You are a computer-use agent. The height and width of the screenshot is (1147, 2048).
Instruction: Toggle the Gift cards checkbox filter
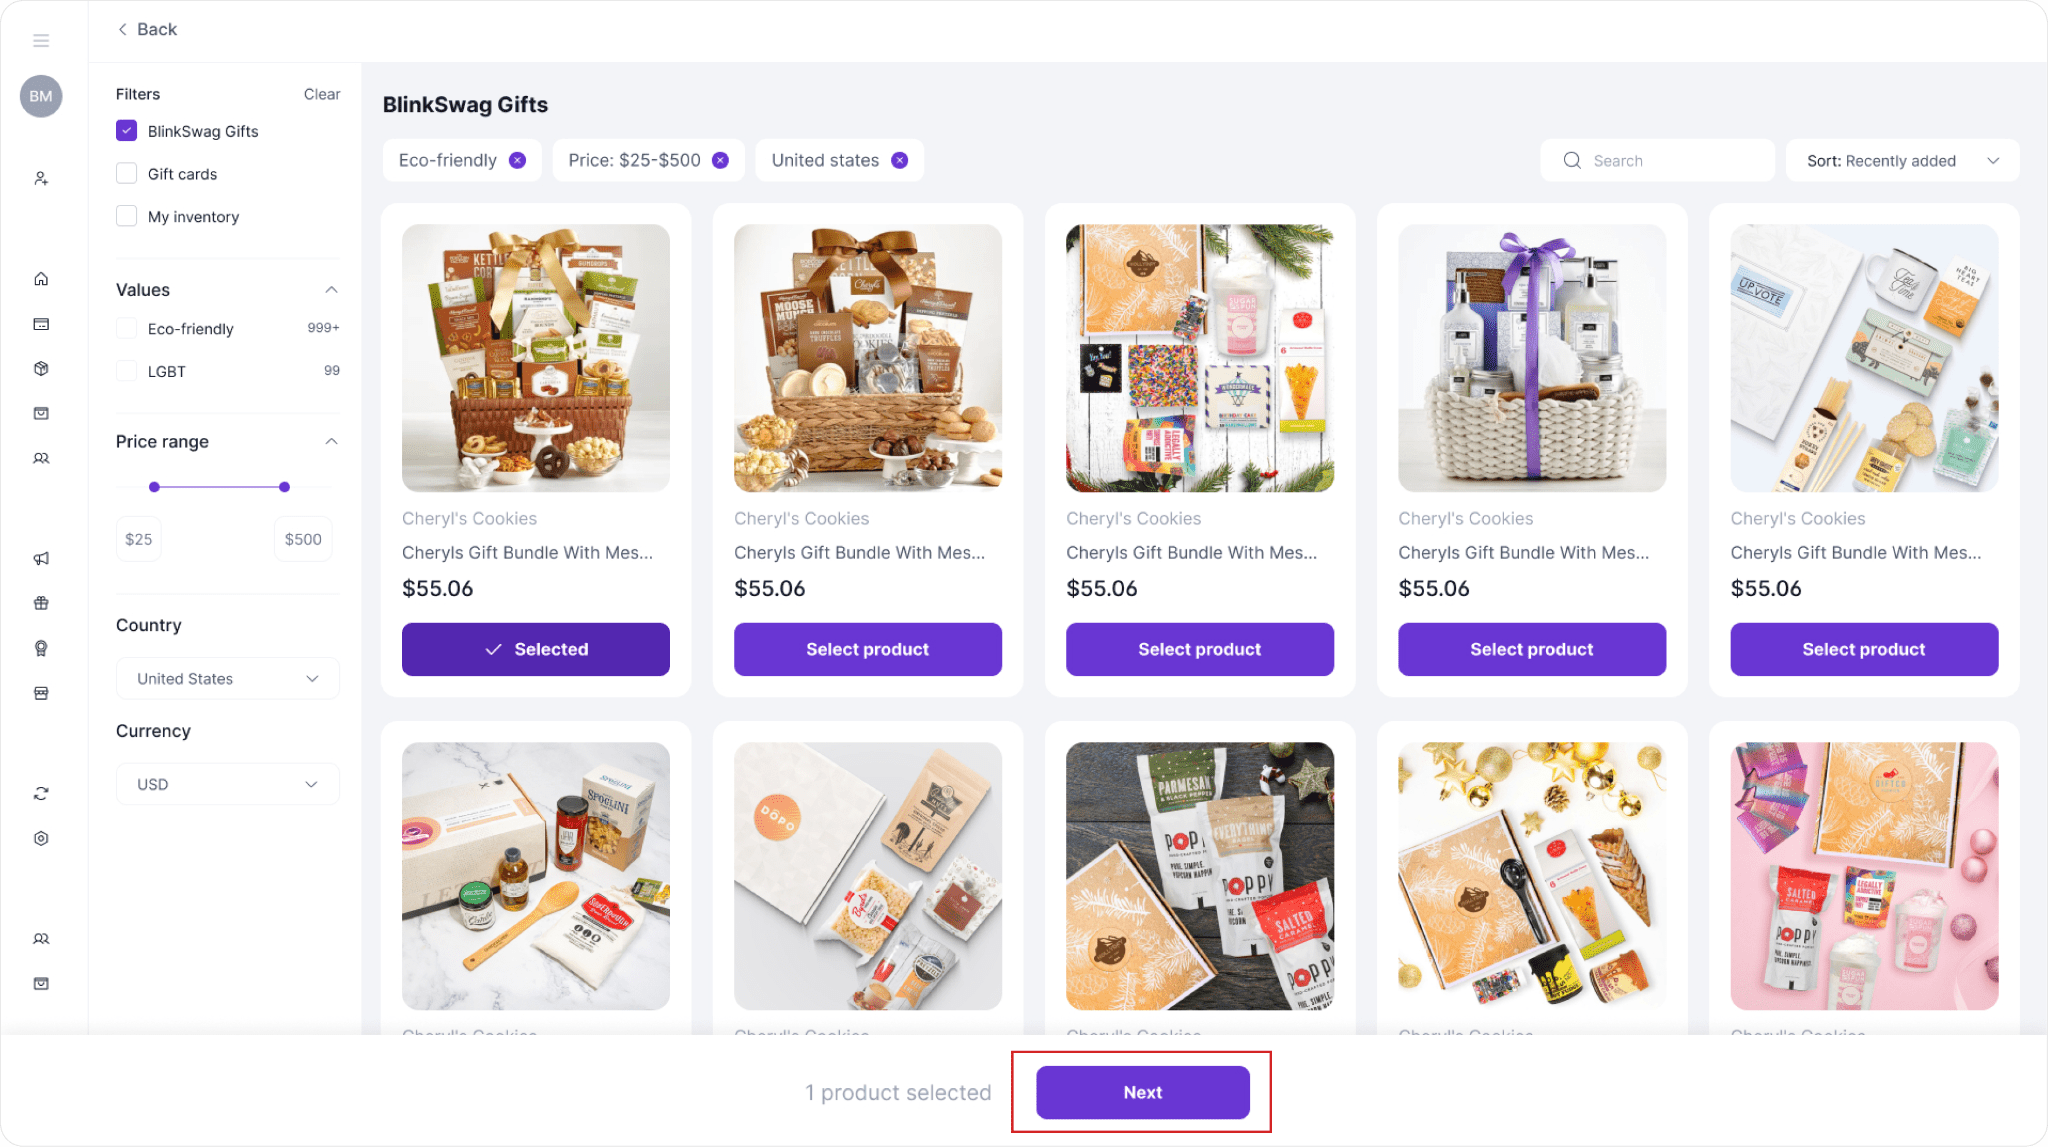click(127, 173)
